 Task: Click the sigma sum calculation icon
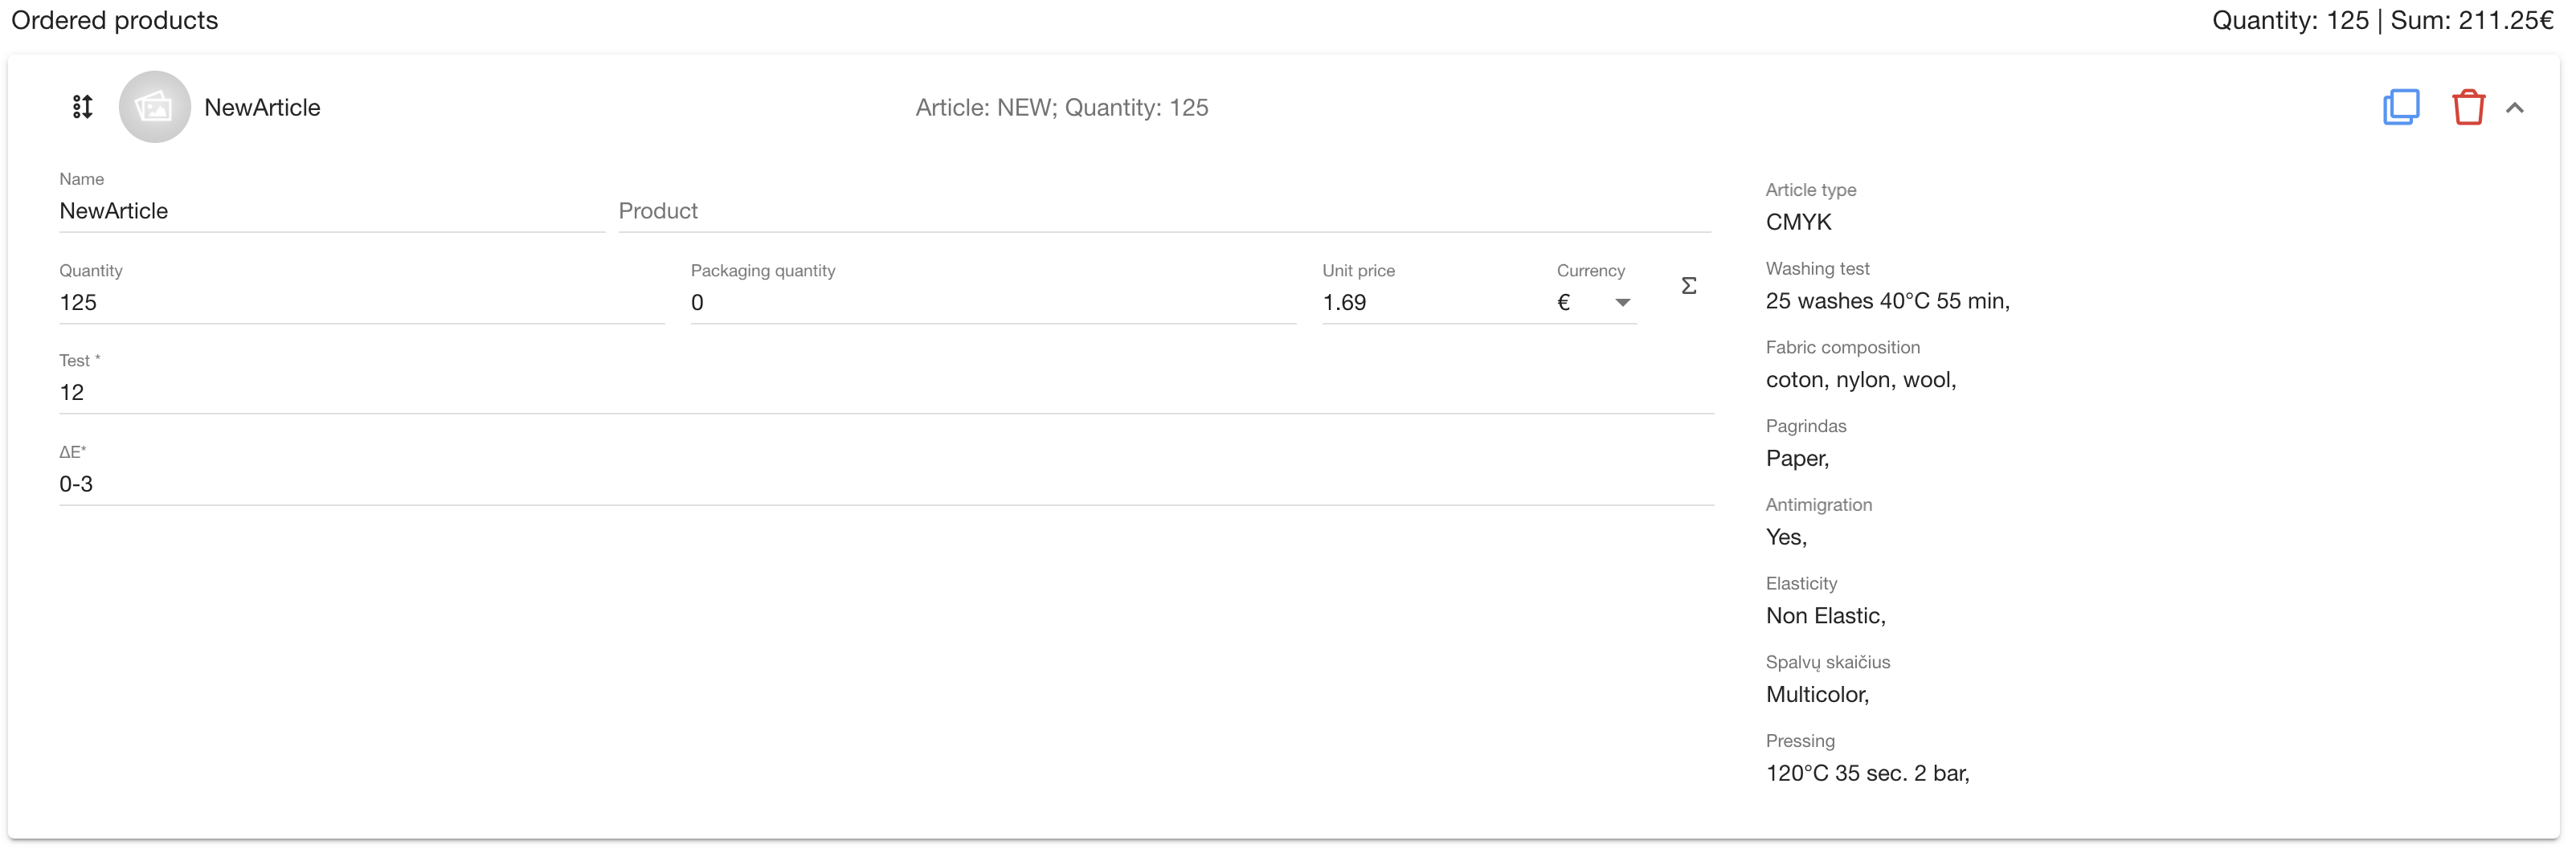click(1688, 287)
